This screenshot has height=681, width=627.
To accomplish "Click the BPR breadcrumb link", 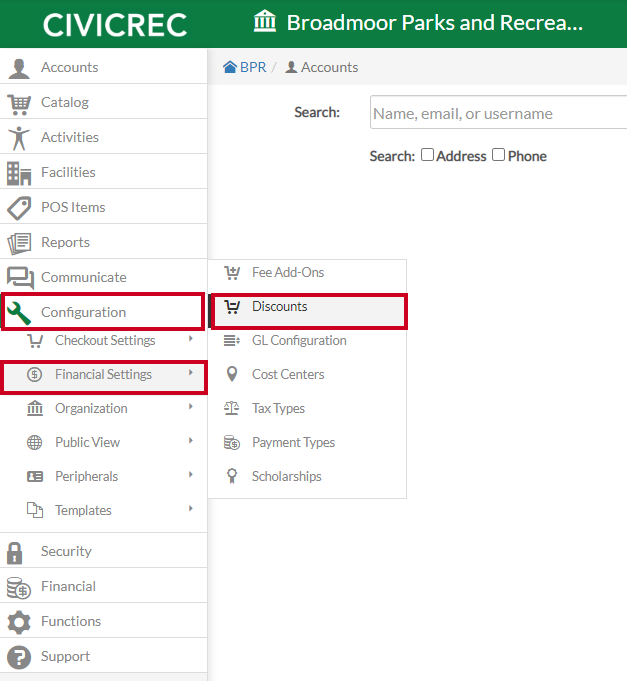I will [253, 67].
